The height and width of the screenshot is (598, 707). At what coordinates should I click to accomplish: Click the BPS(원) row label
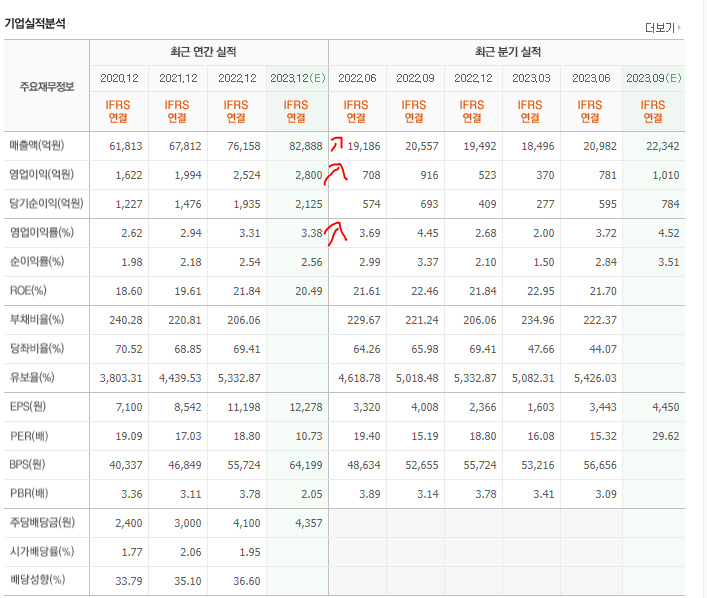point(28,464)
